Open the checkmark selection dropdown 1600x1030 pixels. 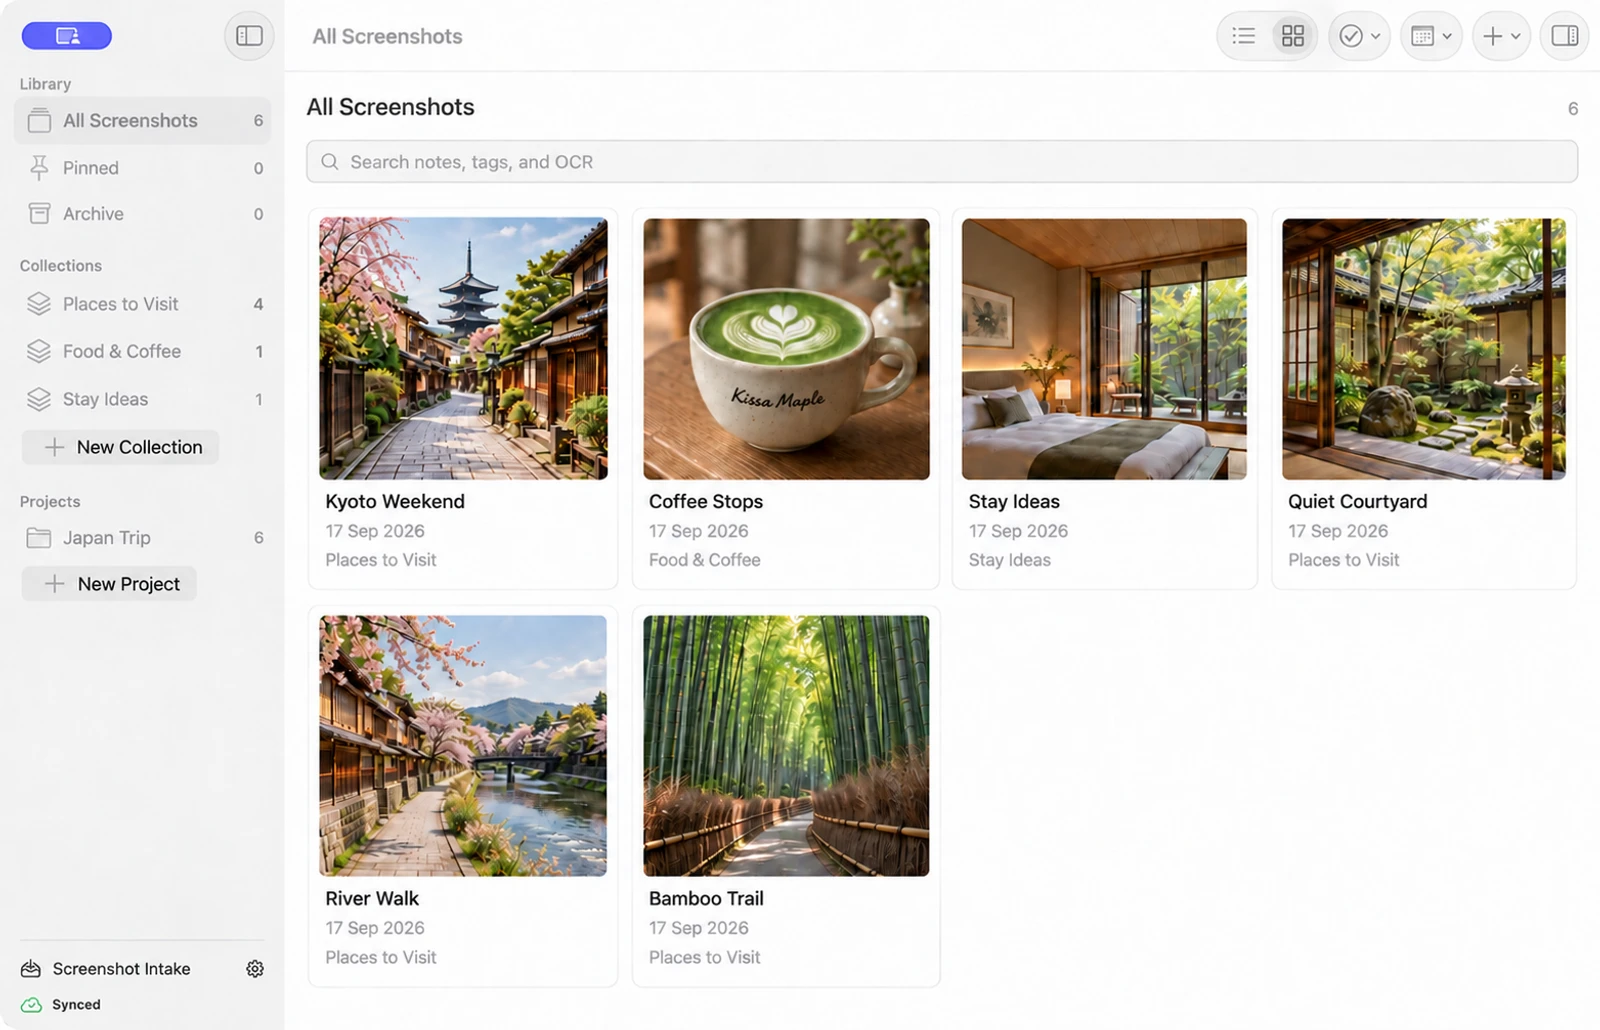(1359, 36)
